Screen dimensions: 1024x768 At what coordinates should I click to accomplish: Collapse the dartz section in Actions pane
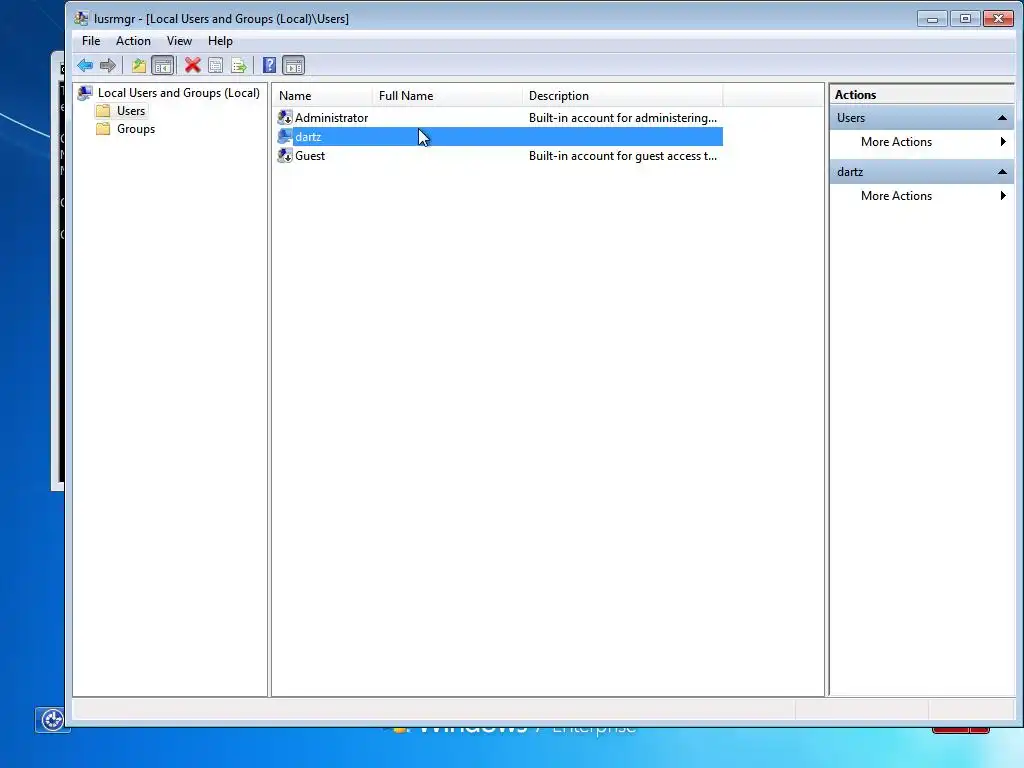click(x=1002, y=172)
